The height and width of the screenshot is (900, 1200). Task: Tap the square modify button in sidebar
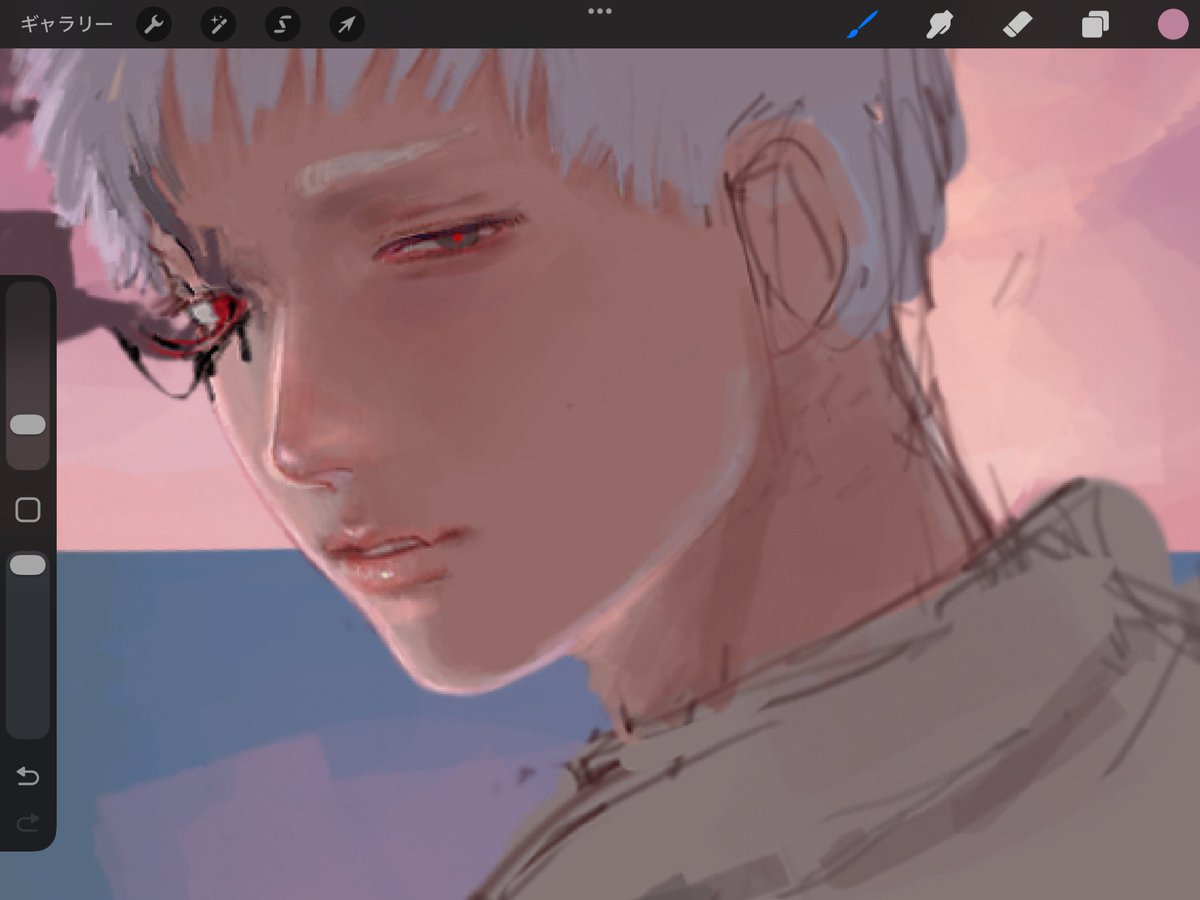(x=28, y=510)
